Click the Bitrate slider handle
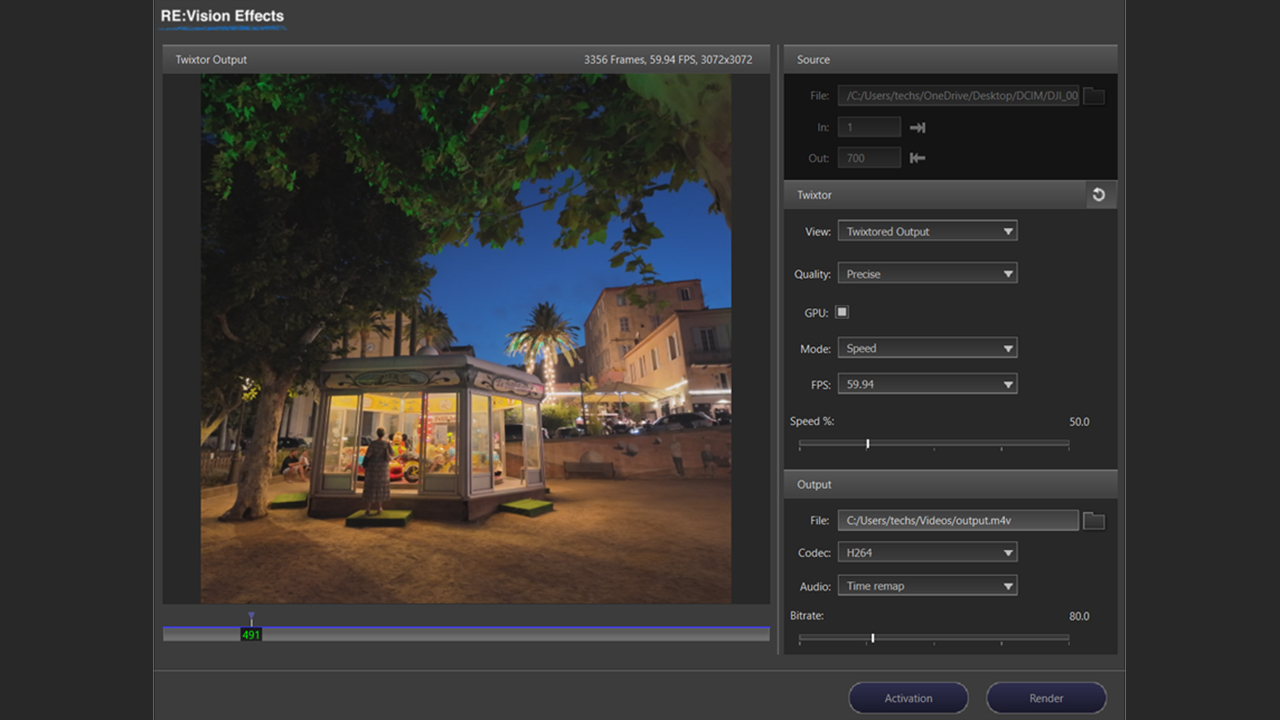 [x=873, y=637]
